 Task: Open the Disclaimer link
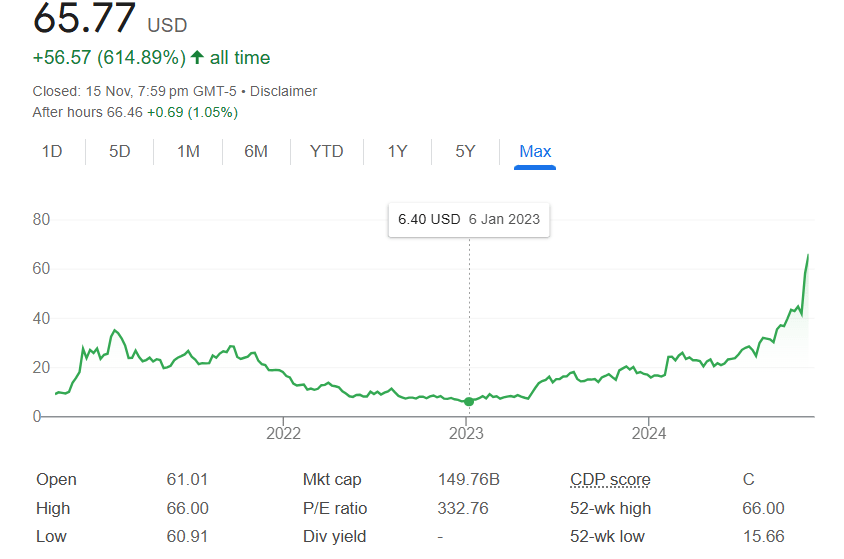[283, 91]
